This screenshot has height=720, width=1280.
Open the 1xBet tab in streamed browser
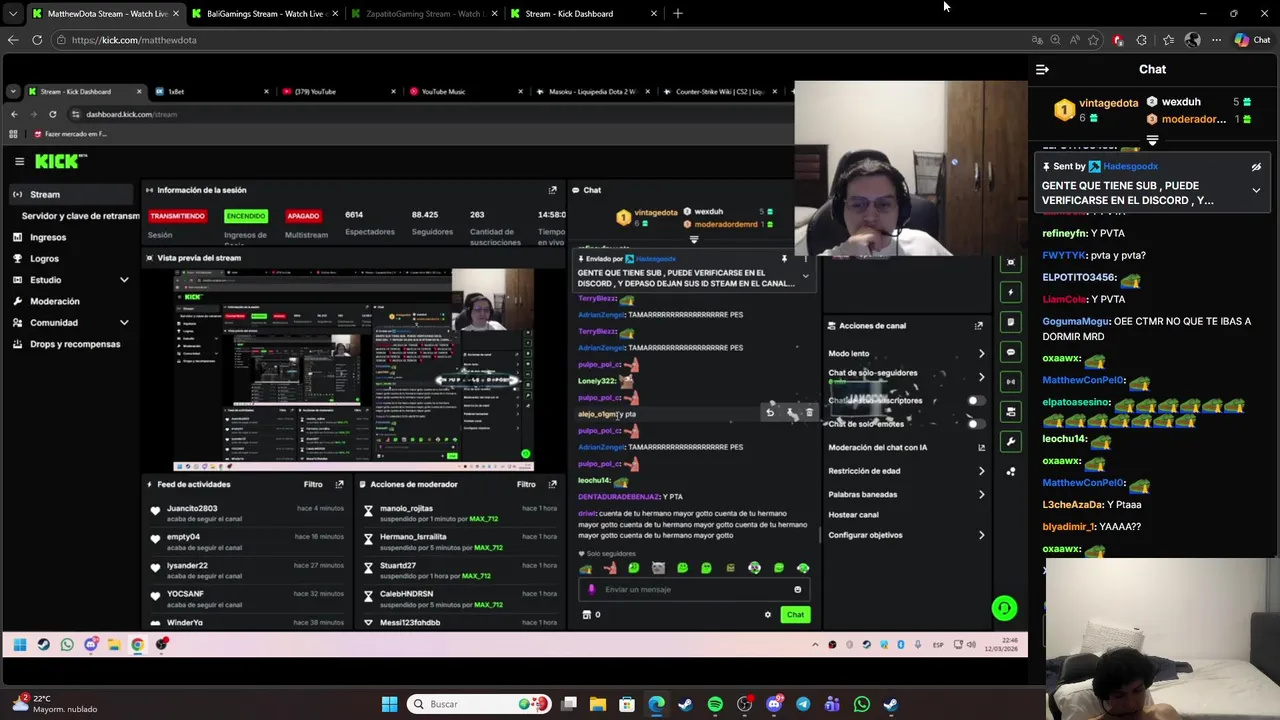pos(210,92)
